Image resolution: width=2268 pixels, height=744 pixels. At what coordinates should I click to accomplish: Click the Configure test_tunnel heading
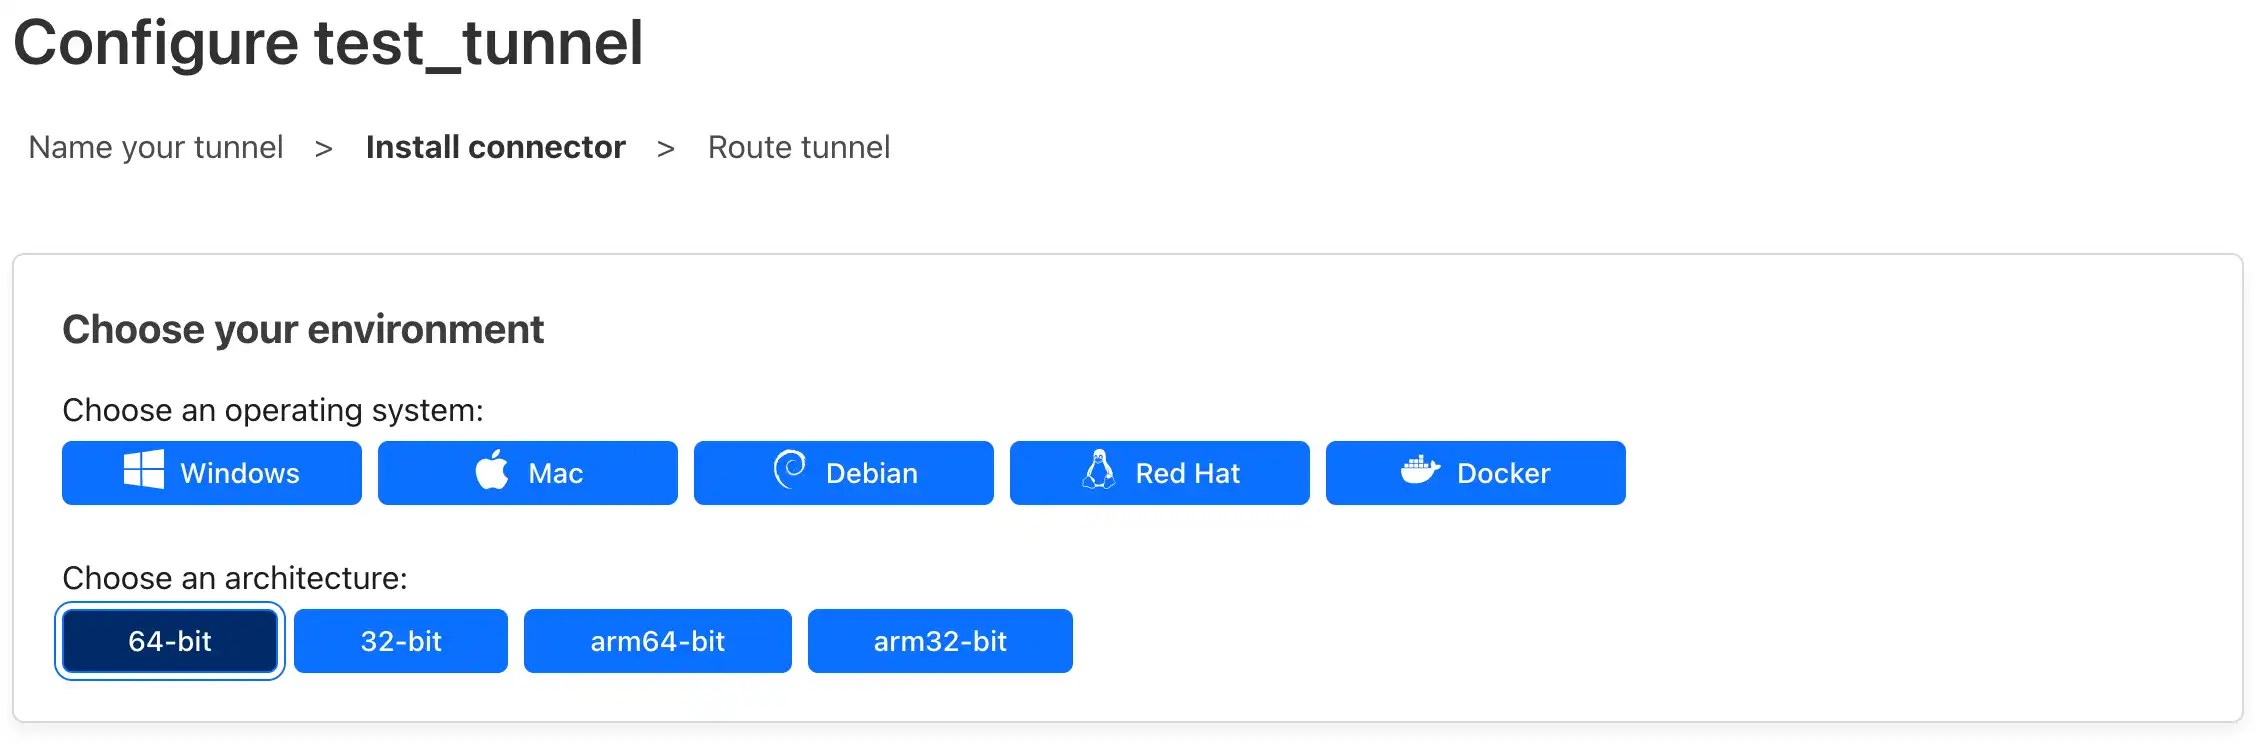pyautogui.click(x=332, y=42)
